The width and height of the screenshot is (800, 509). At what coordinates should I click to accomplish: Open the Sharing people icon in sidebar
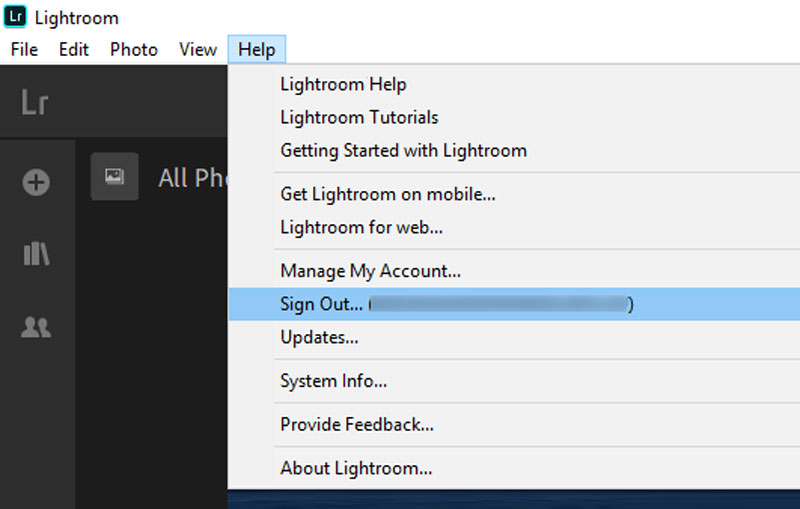pyautogui.click(x=36, y=326)
